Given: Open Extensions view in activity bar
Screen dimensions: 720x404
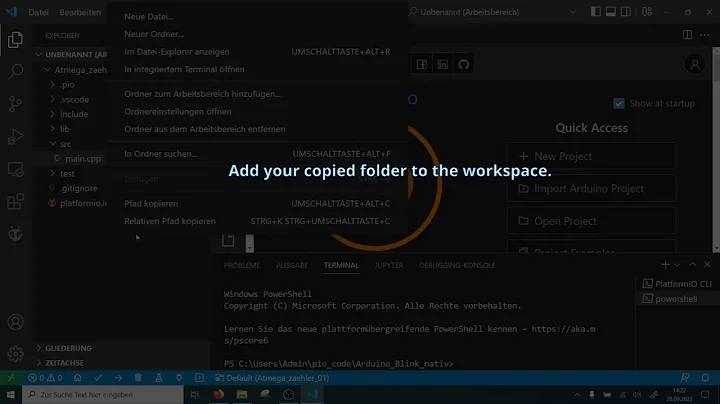Looking at the screenshot, I should 15,202.
